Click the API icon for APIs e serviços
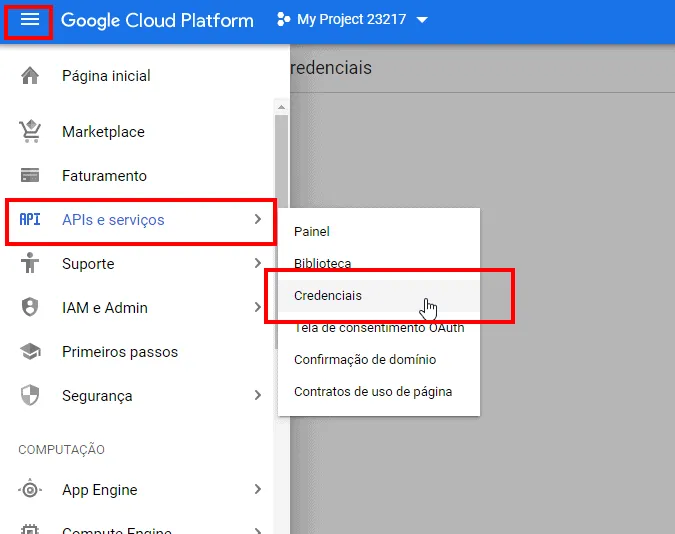 click(x=30, y=220)
